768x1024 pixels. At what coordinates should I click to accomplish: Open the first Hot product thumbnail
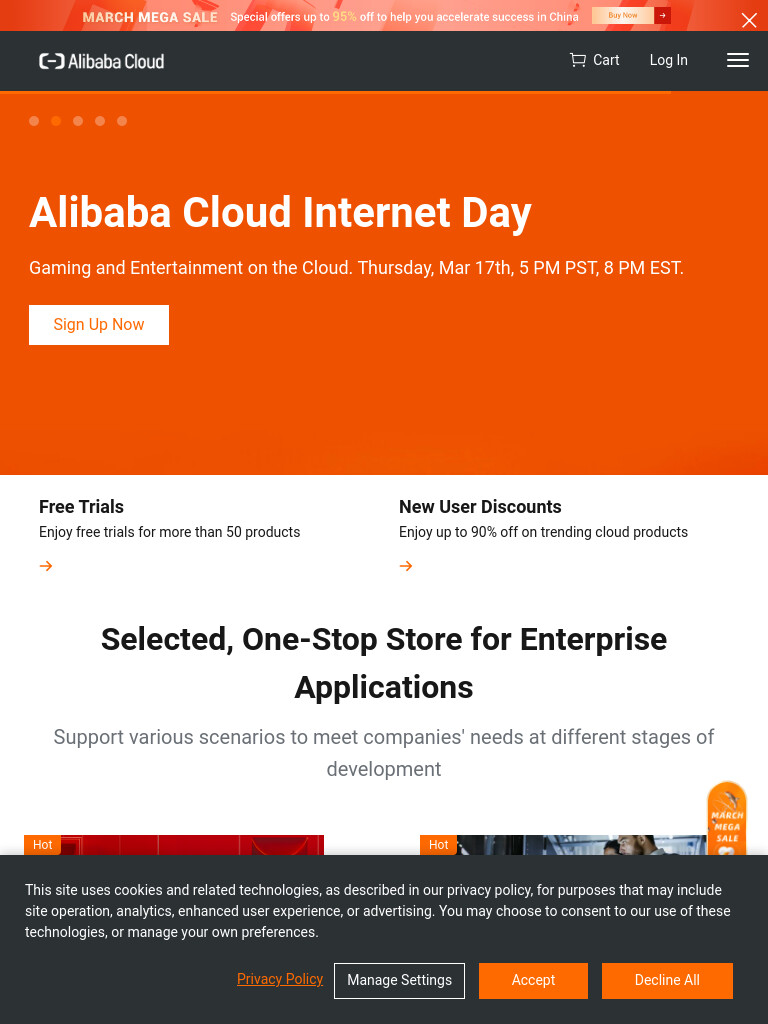pyautogui.click(x=174, y=845)
